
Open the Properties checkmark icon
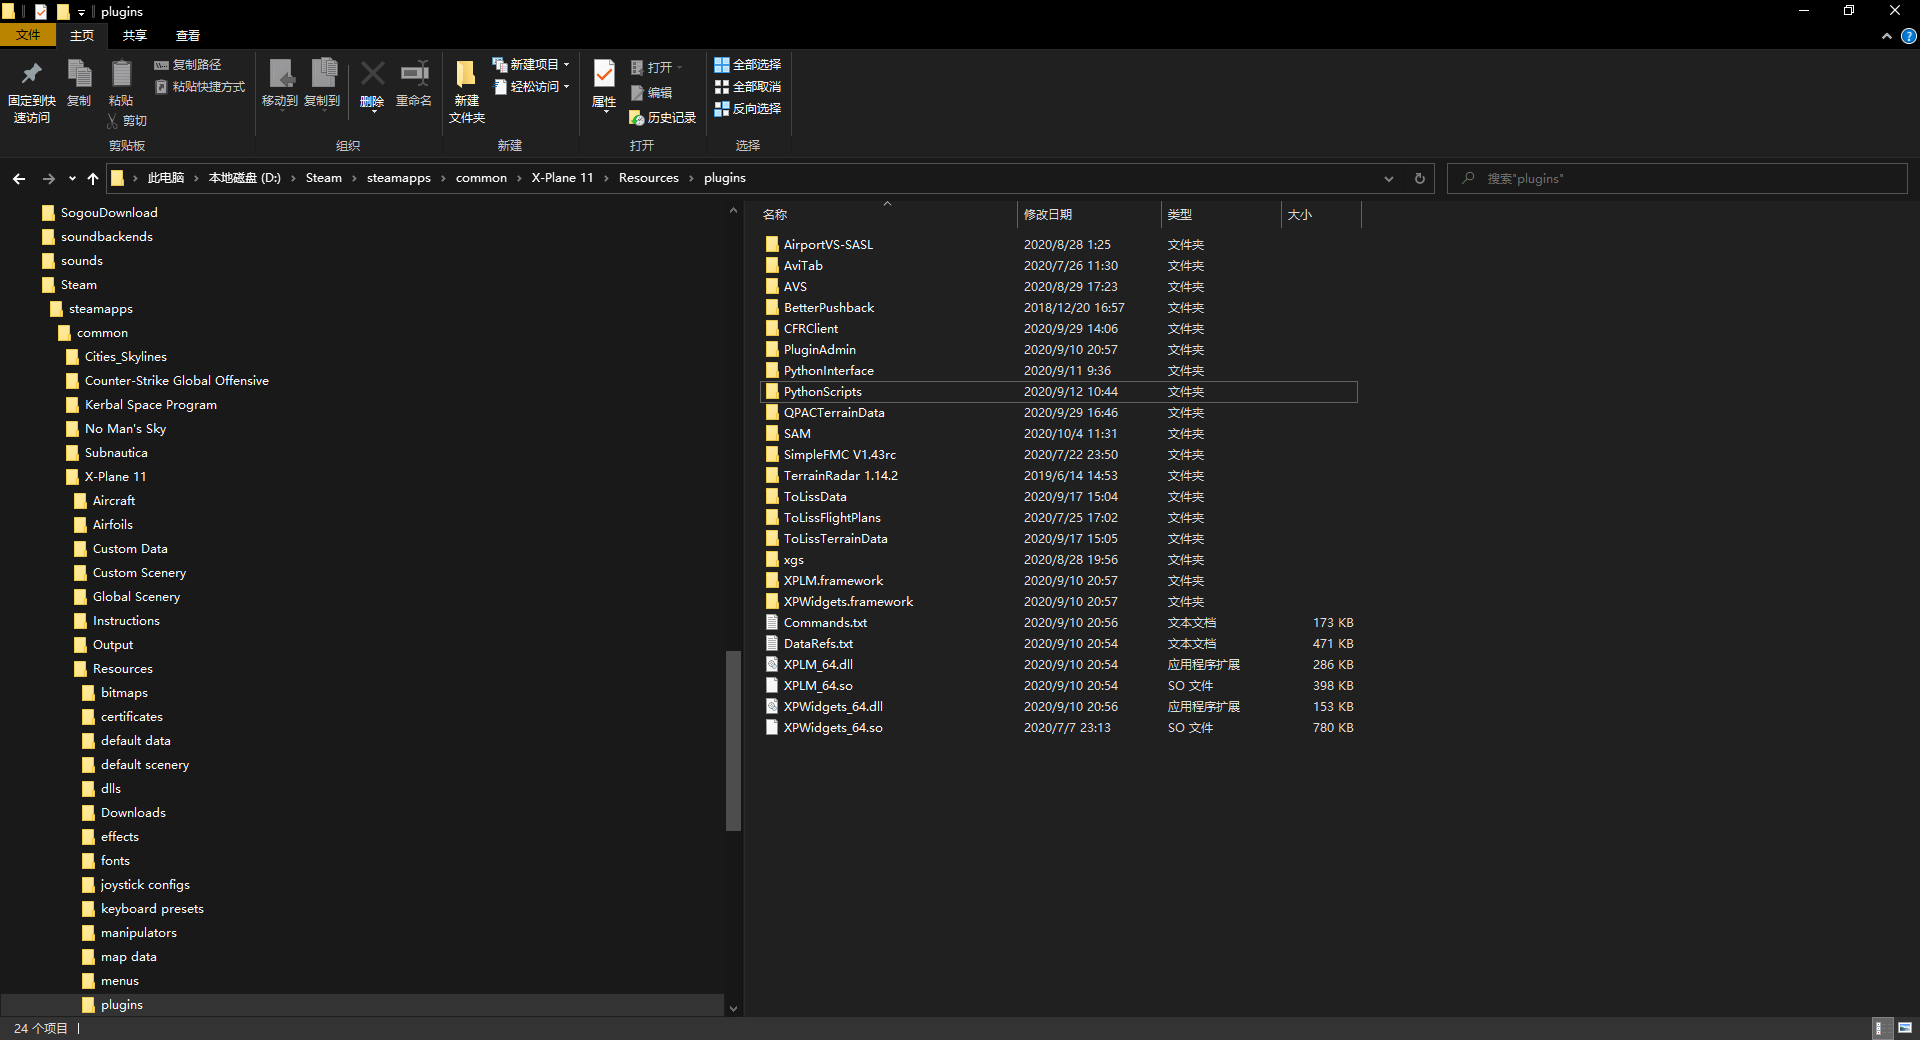604,85
